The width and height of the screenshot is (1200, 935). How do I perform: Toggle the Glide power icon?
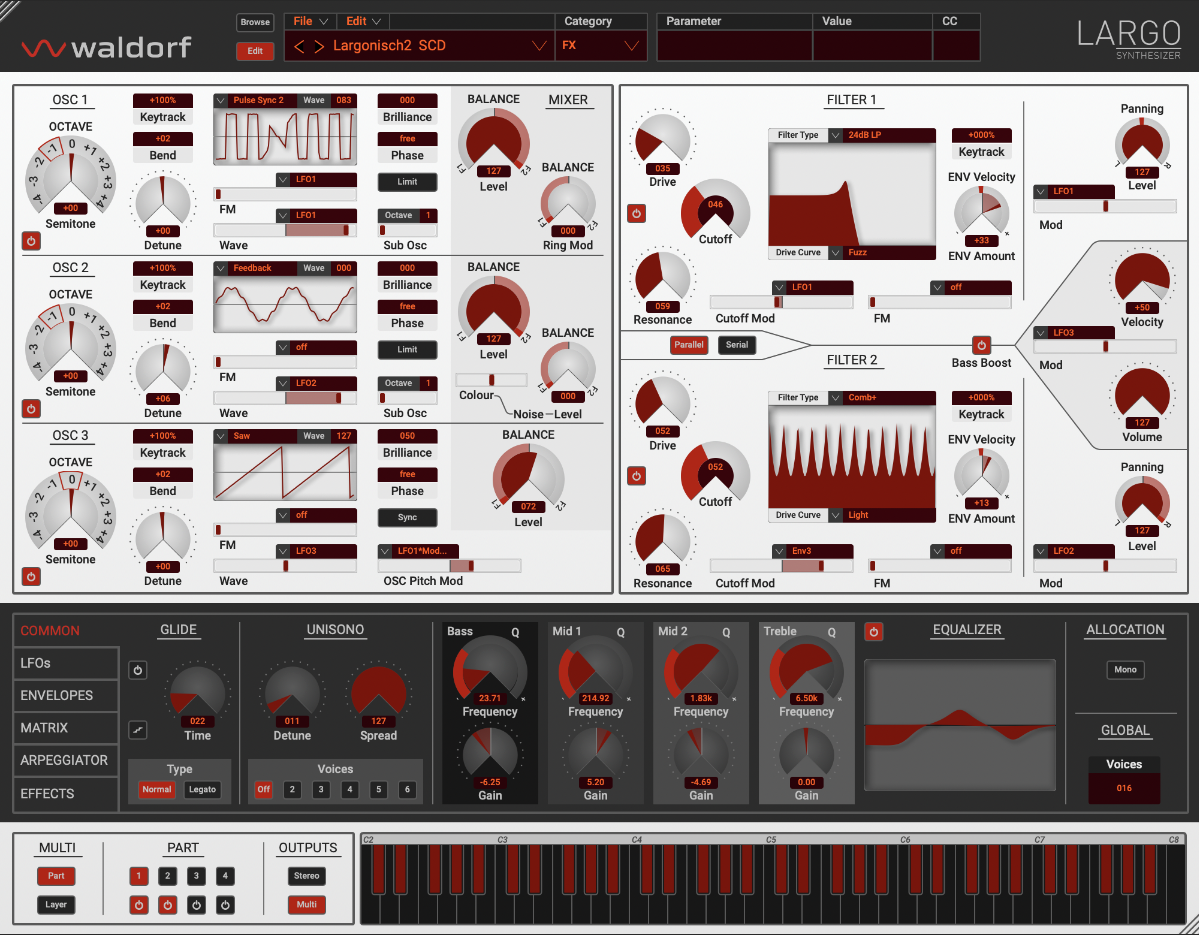click(x=138, y=670)
